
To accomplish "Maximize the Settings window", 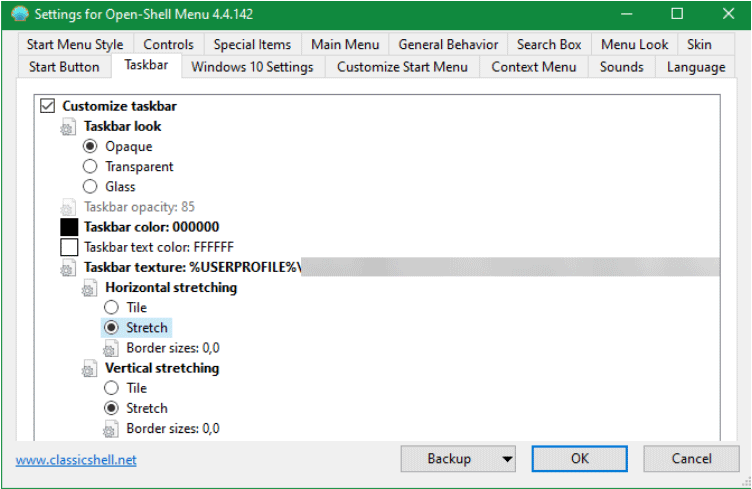I will click(677, 13).
